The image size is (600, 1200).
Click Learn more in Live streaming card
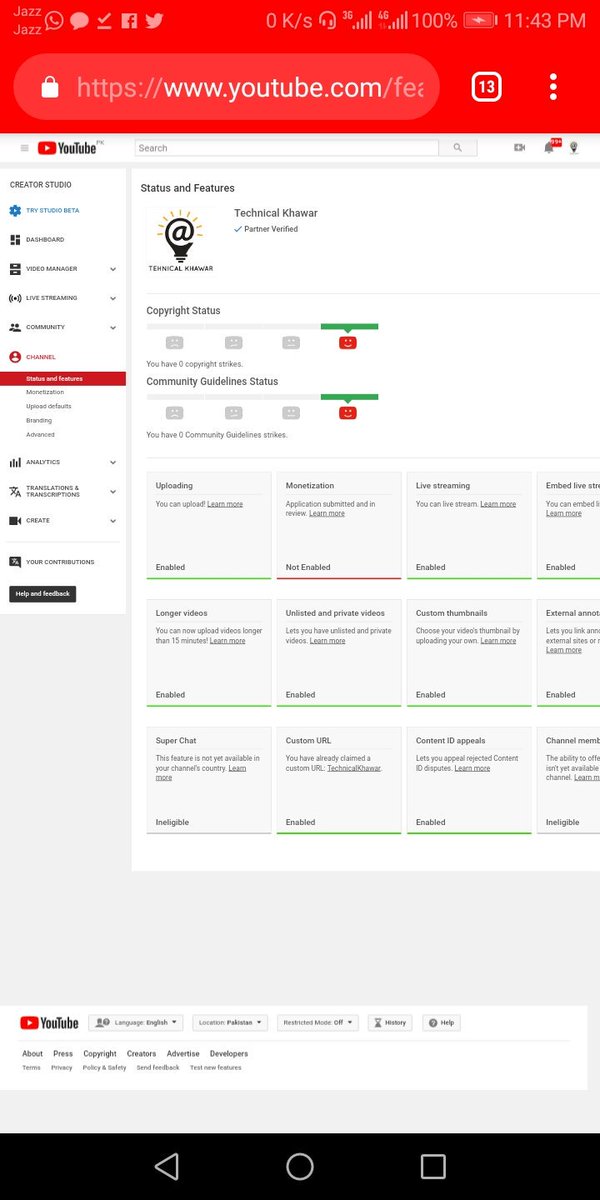click(498, 504)
